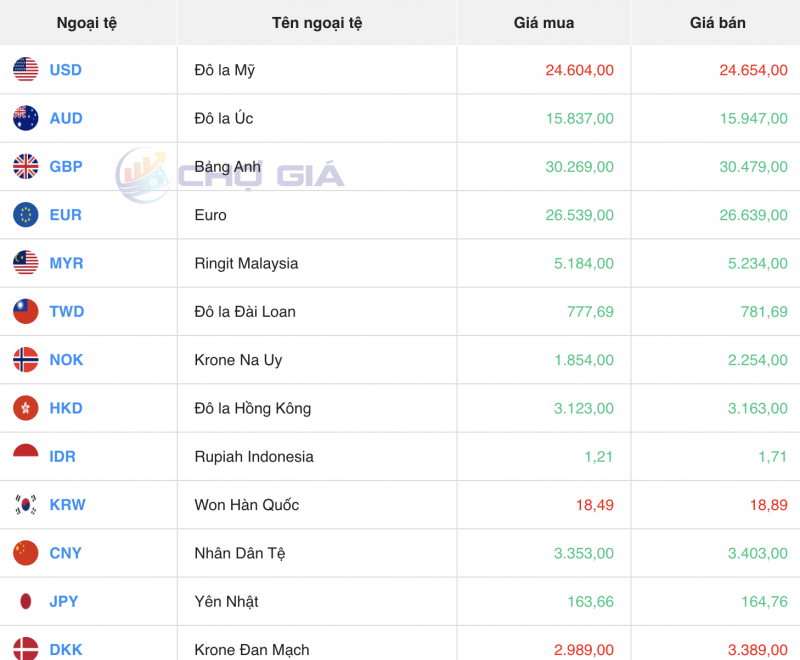Click the Malaysia flag icon
The width and height of the screenshot is (800, 660).
pos(26,263)
